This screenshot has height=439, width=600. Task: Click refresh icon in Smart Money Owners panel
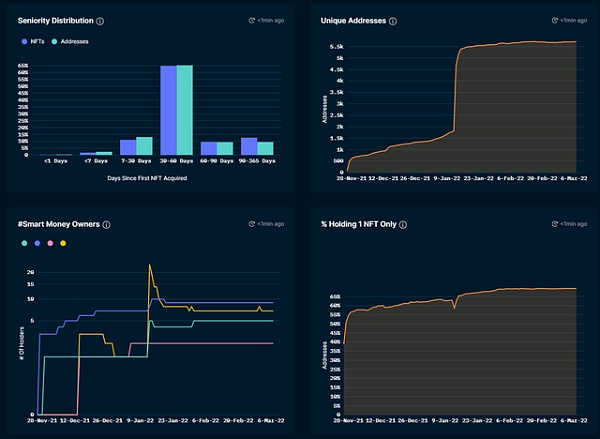(250, 225)
